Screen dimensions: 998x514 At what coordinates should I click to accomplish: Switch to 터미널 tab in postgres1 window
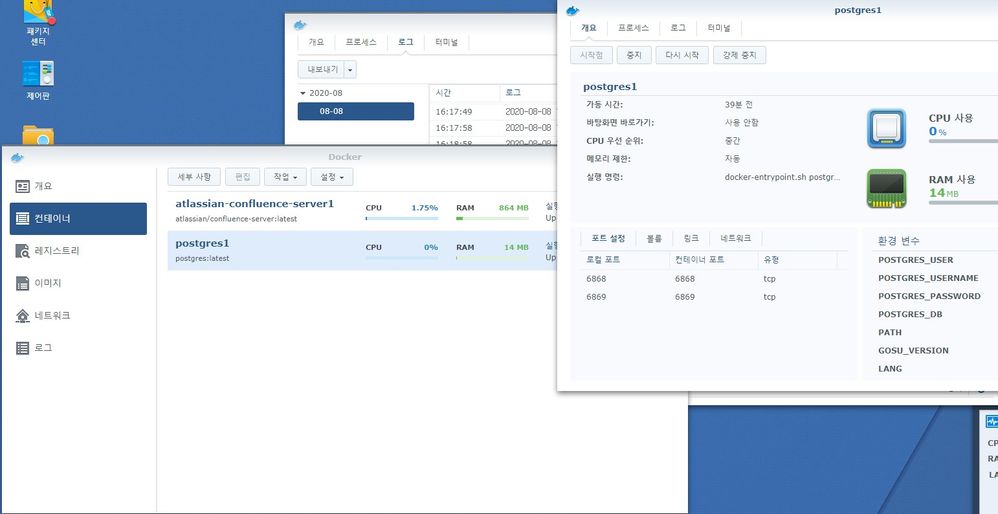719,29
